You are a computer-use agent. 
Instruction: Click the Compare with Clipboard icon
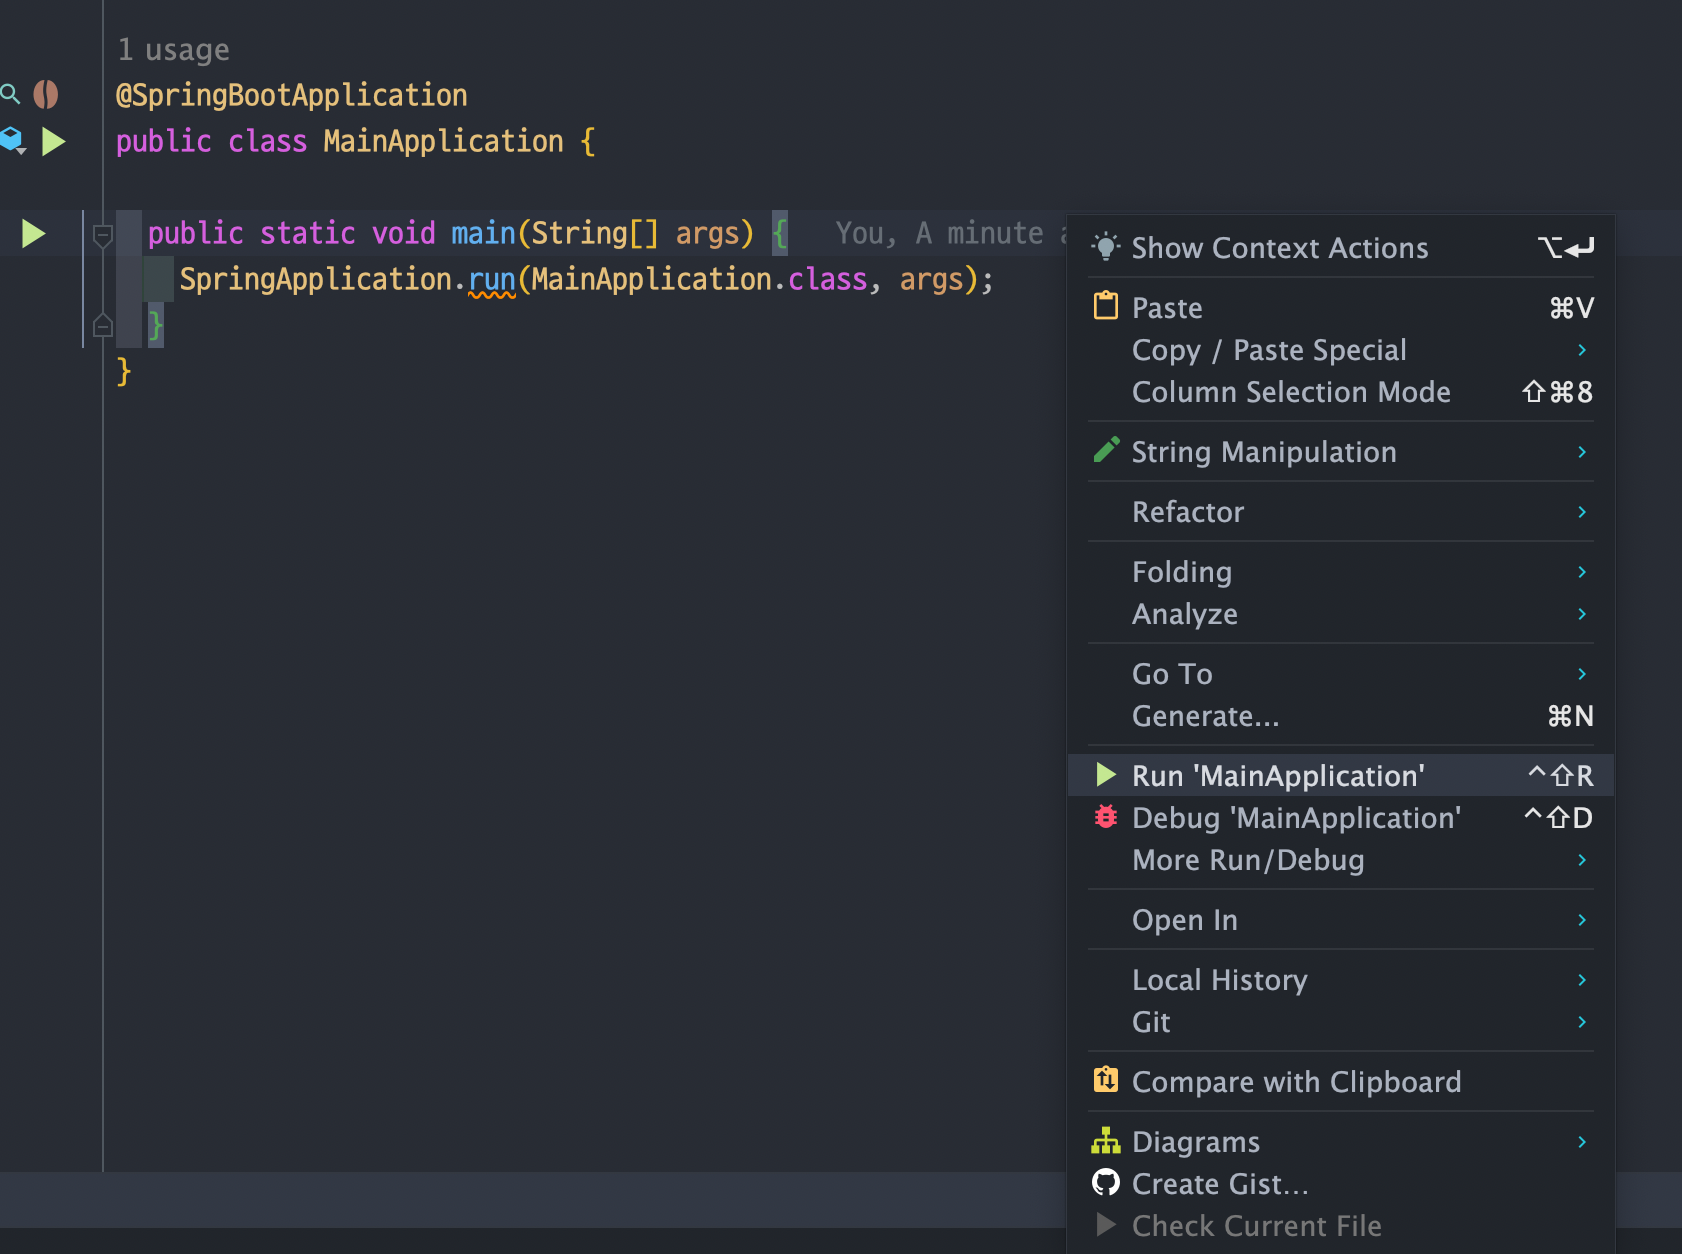pos(1105,1080)
